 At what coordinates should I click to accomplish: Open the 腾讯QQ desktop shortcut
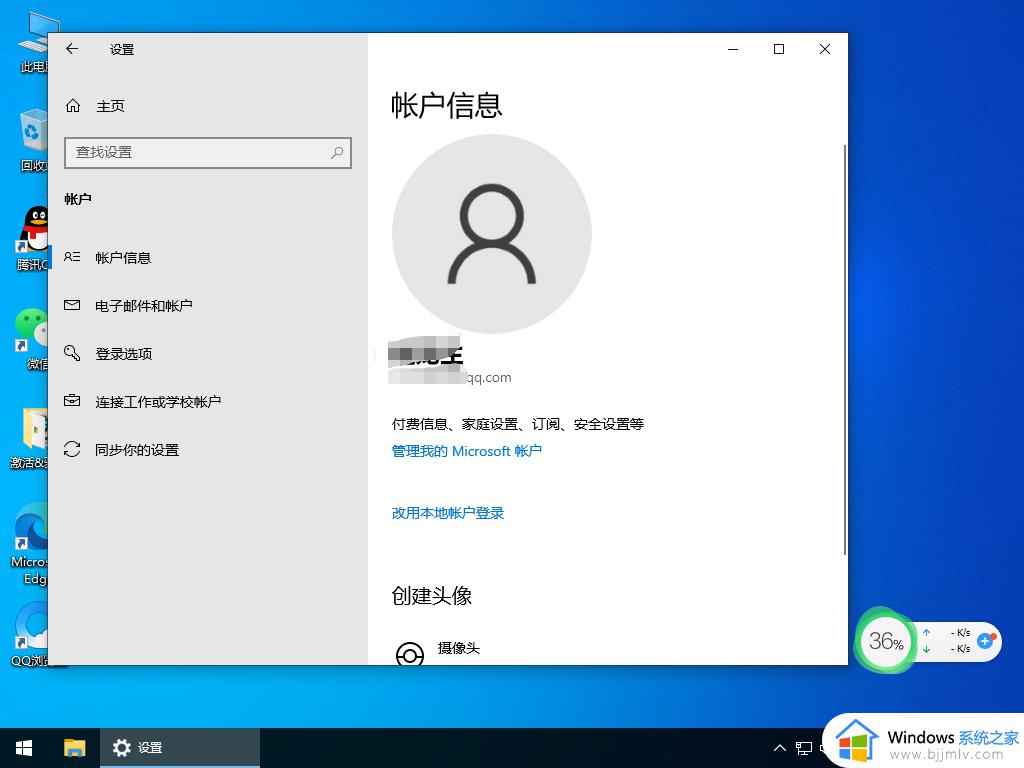click(x=33, y=238)
